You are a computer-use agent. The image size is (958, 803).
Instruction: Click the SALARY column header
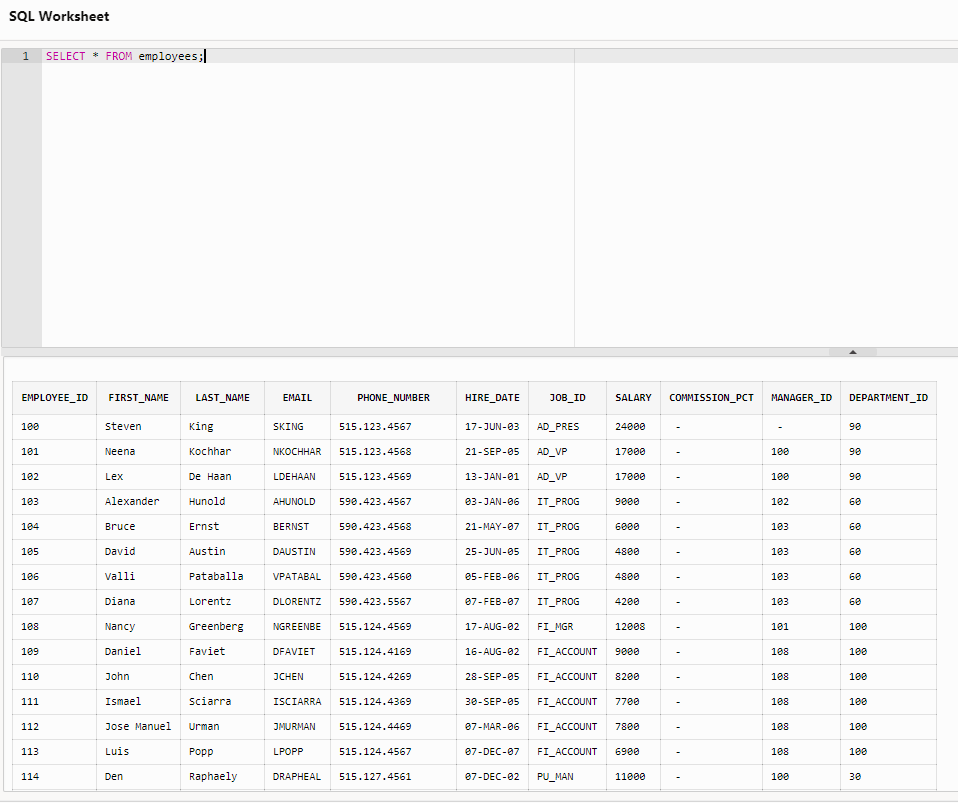tap(634, 398)
